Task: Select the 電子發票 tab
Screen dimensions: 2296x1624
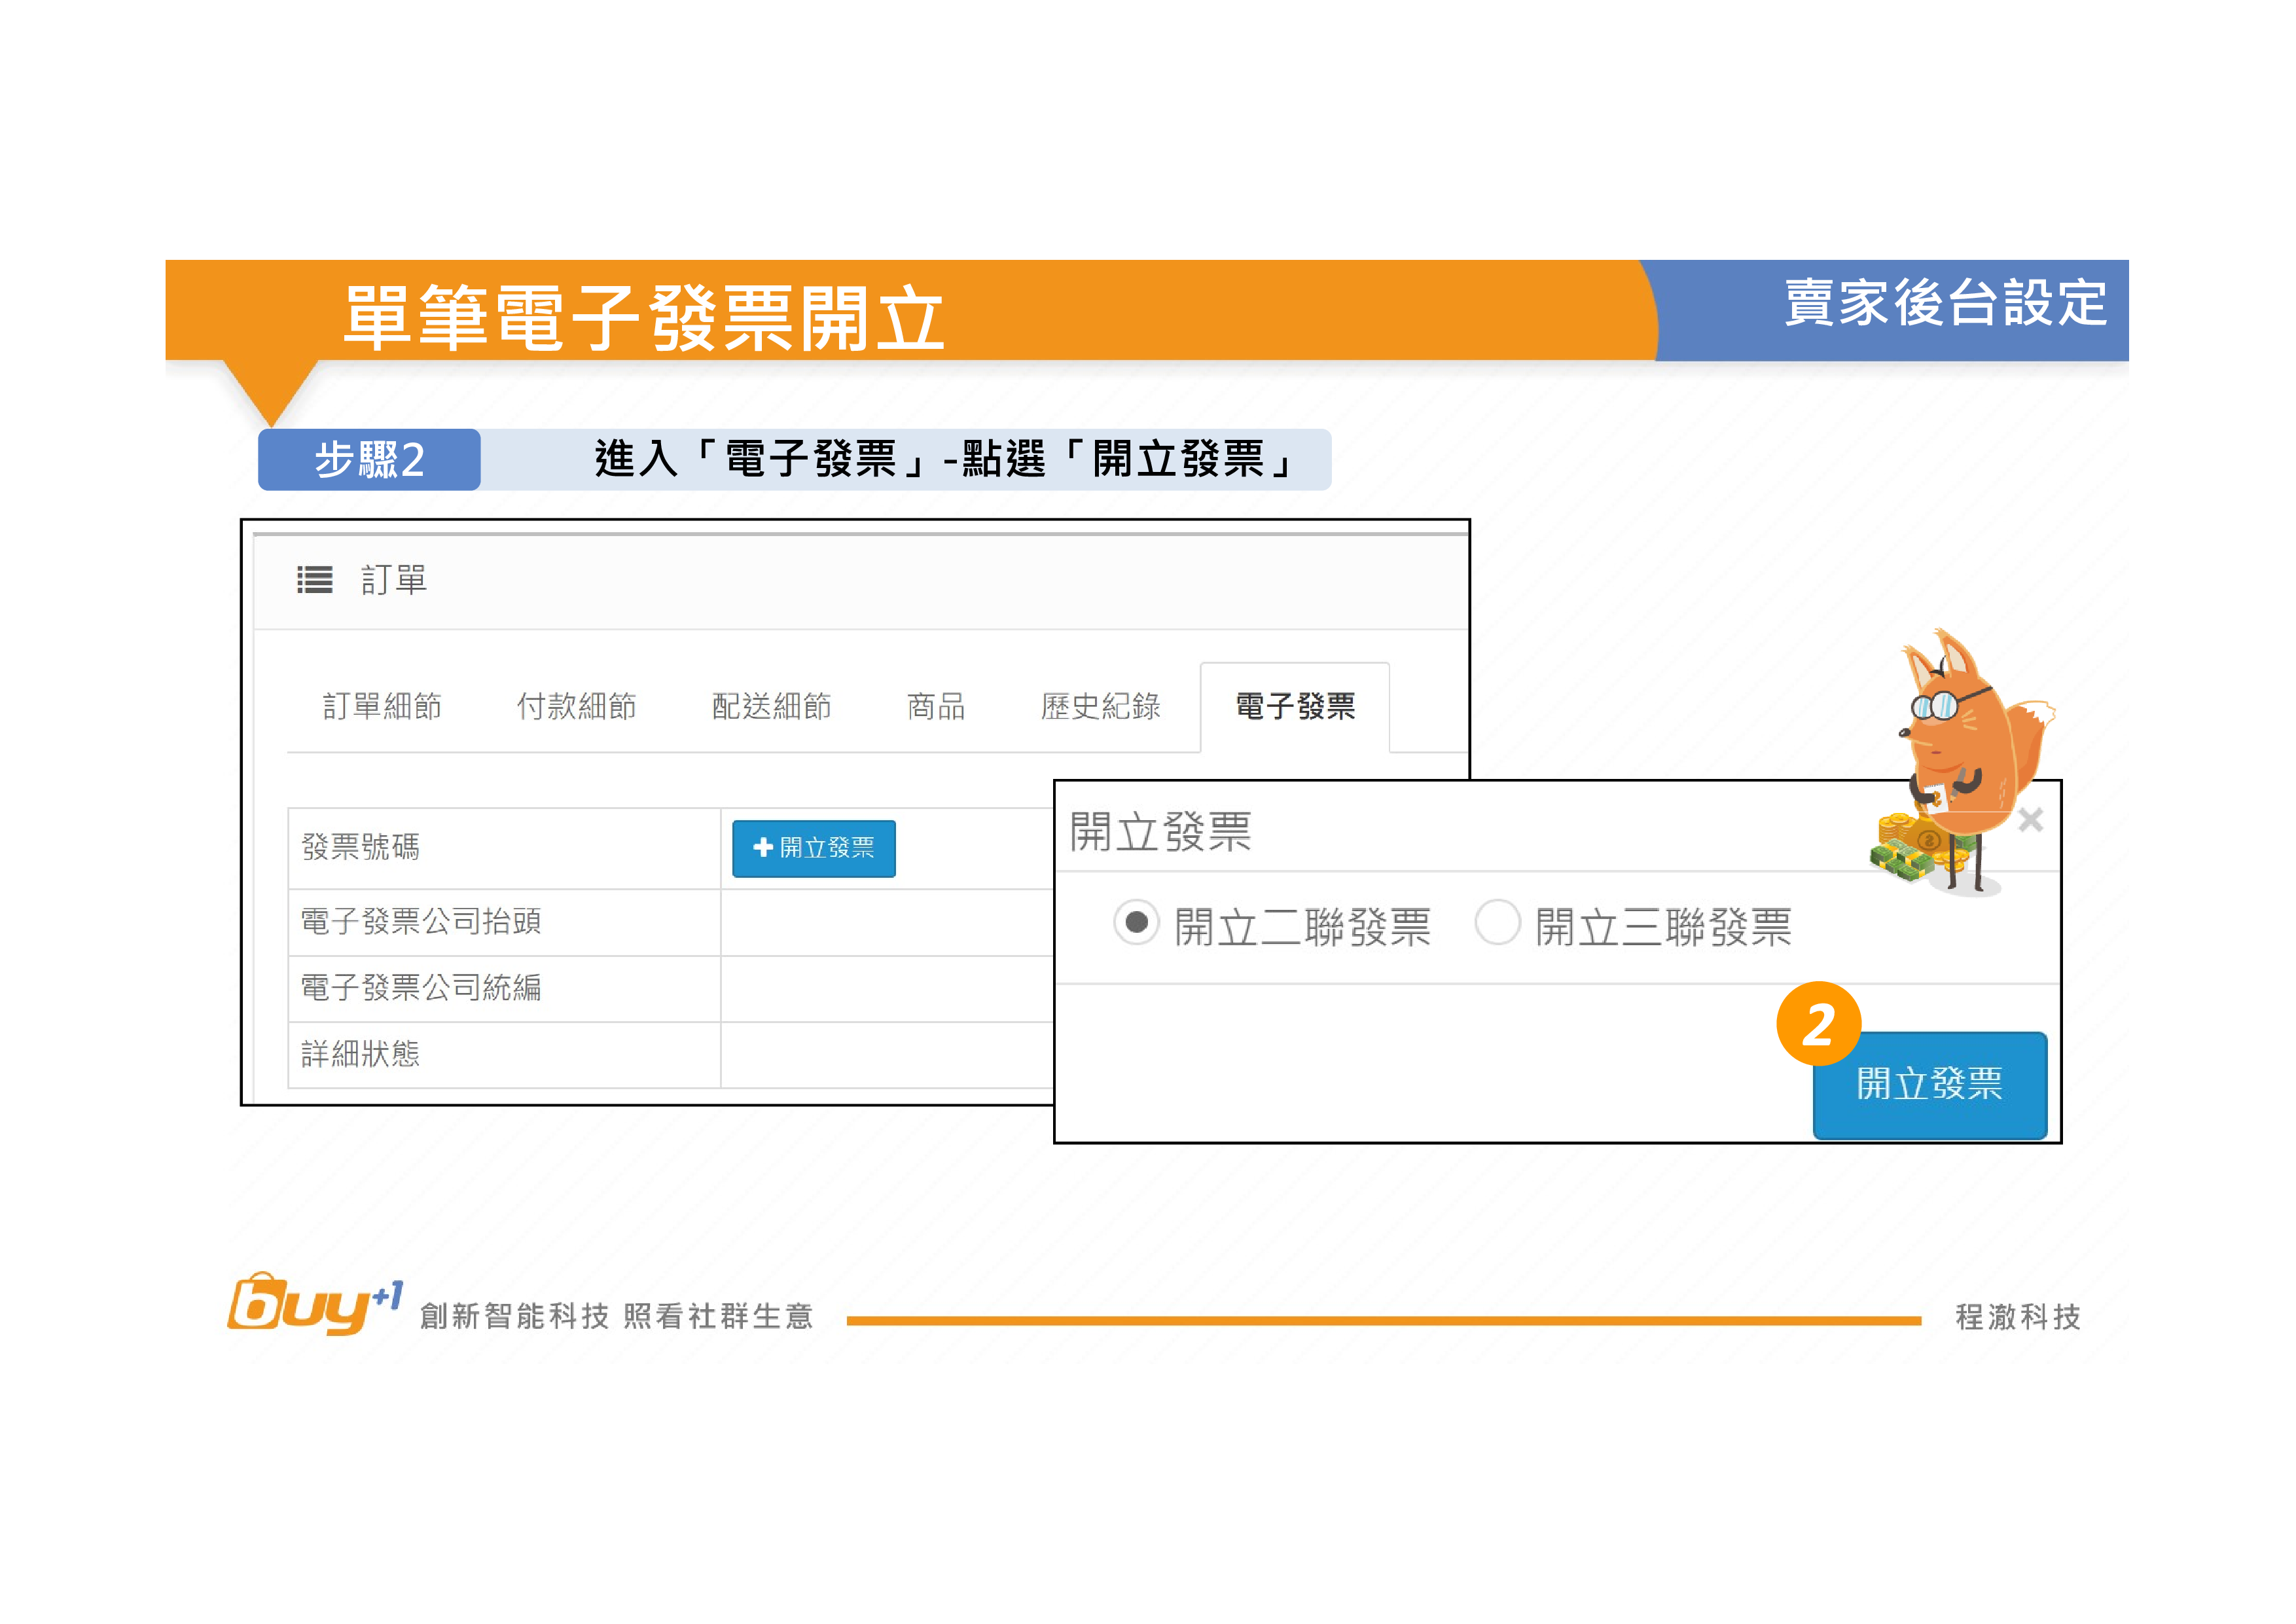Action: point(1295,707)
